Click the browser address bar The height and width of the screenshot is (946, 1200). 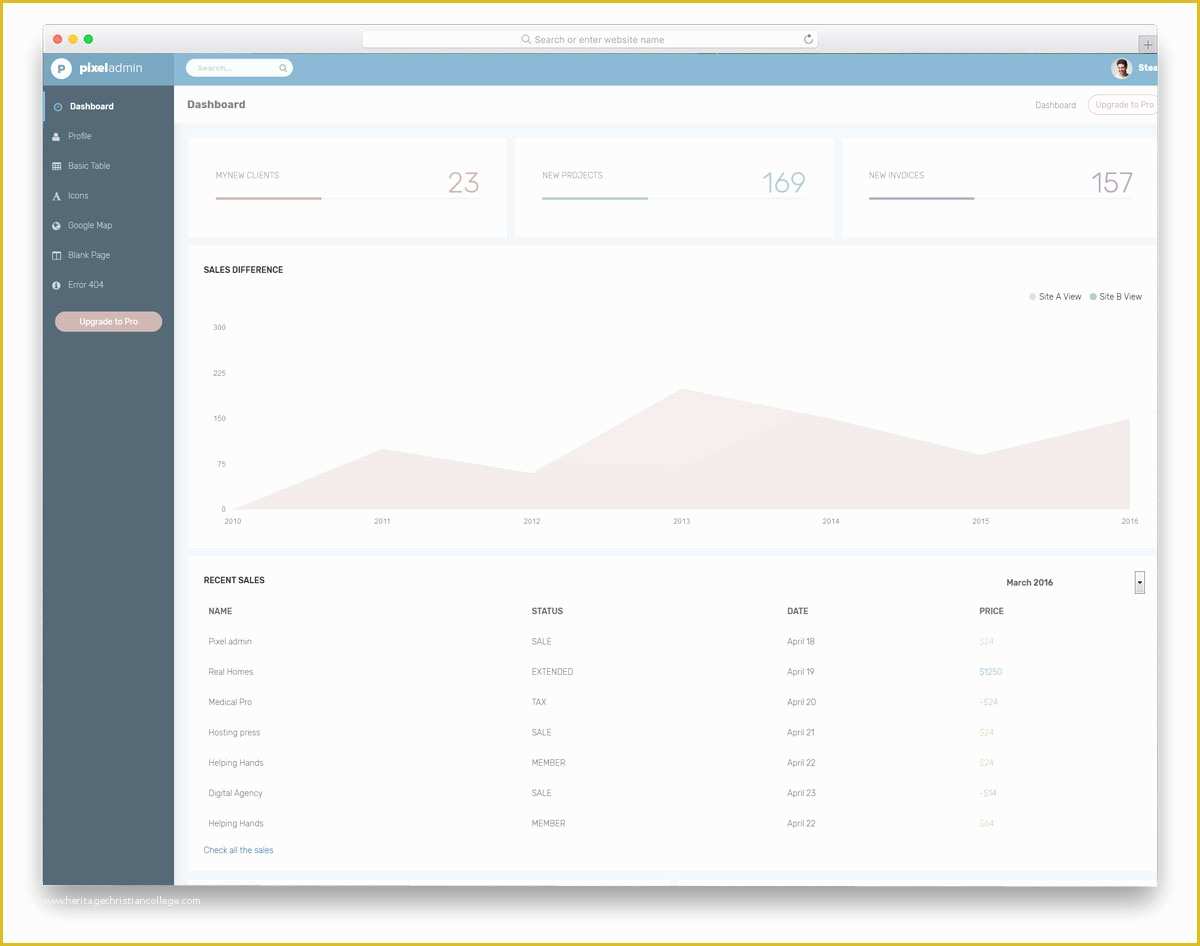[x=590, y=39]
